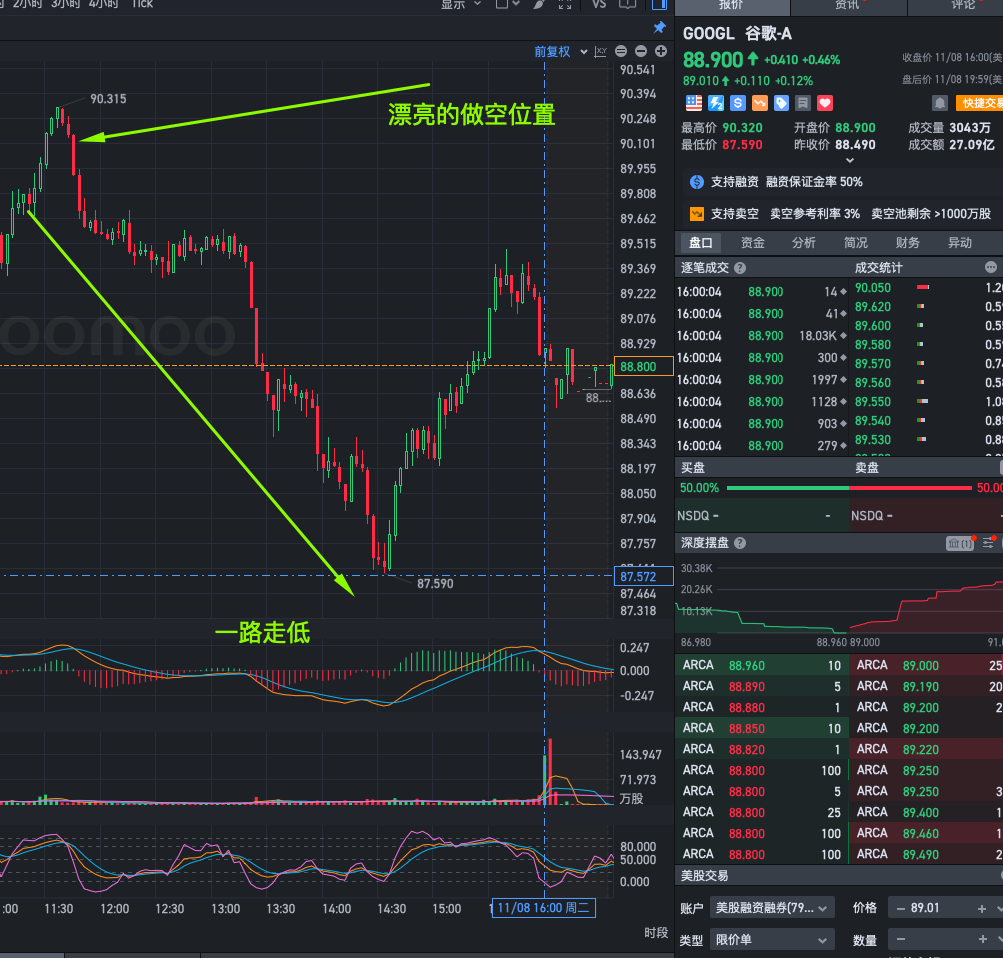Select the 简况 sub-tab
This screenshot has width=1003, height=958.
point(856,243)
